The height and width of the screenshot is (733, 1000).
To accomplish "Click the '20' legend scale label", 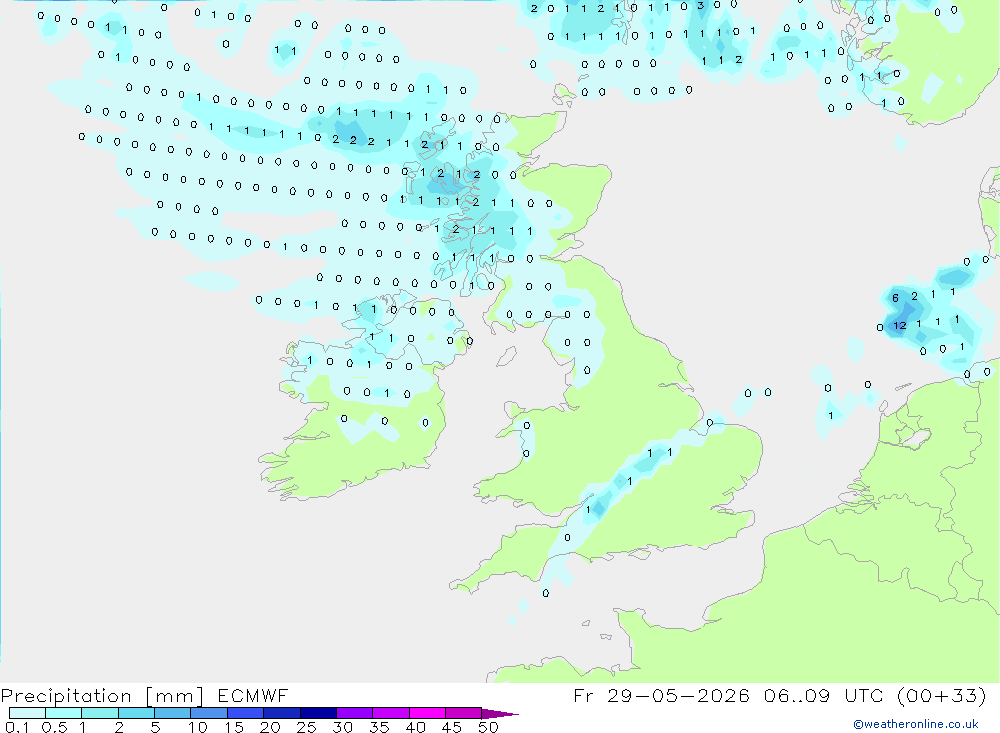I will [270, 727].
